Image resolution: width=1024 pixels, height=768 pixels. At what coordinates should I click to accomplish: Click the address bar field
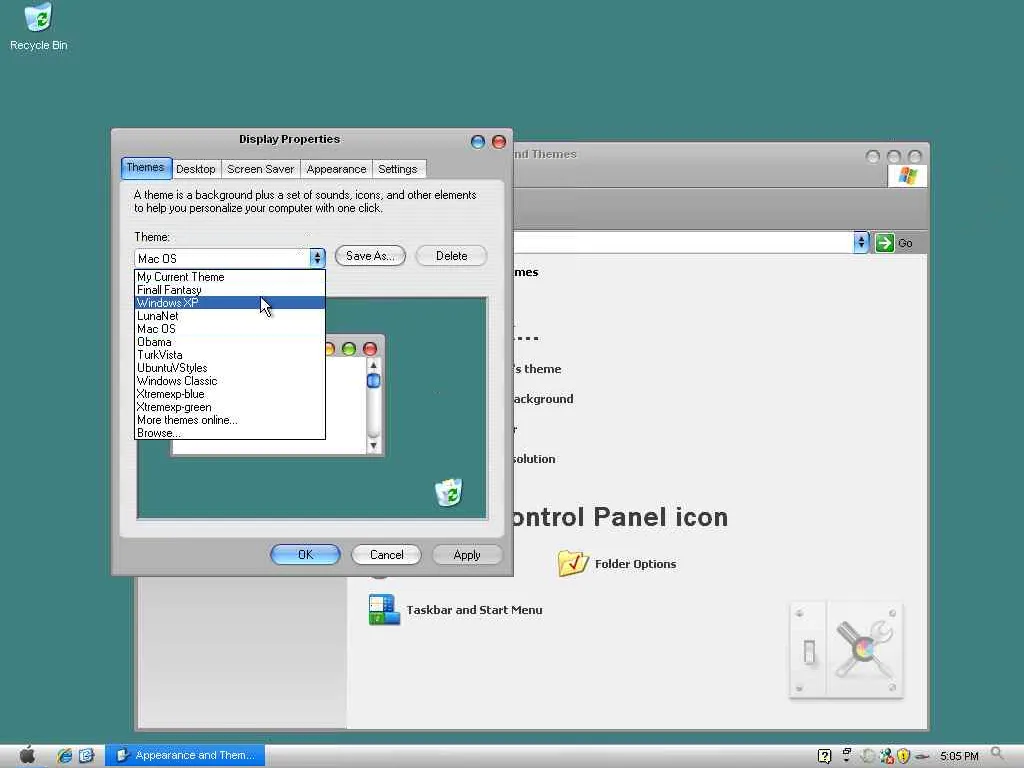coord(682,243)
